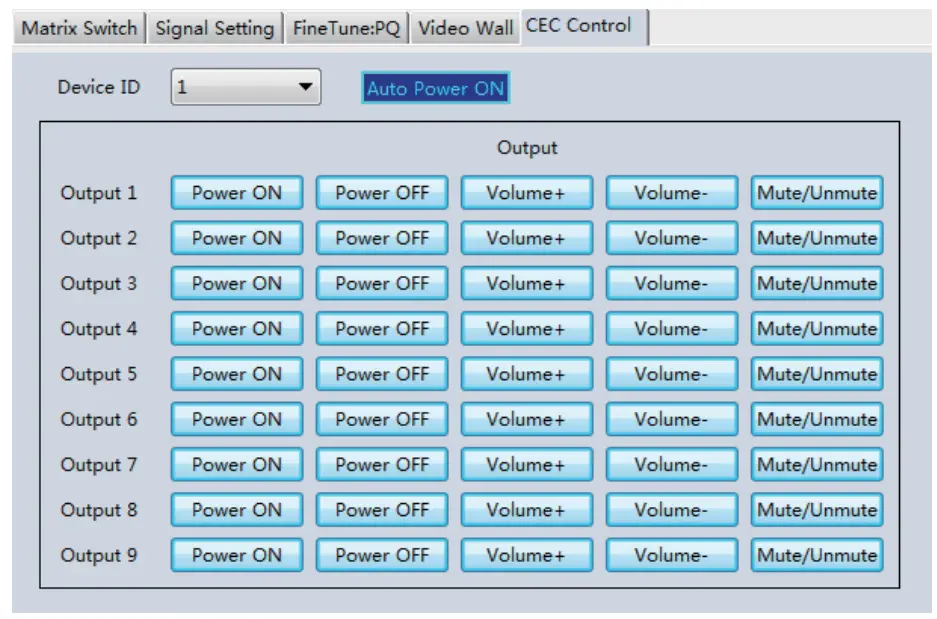The width and height of the screenshot is (937, 619).
Task: Open the Signal Setting tab
Action: [x=213, y=29]
